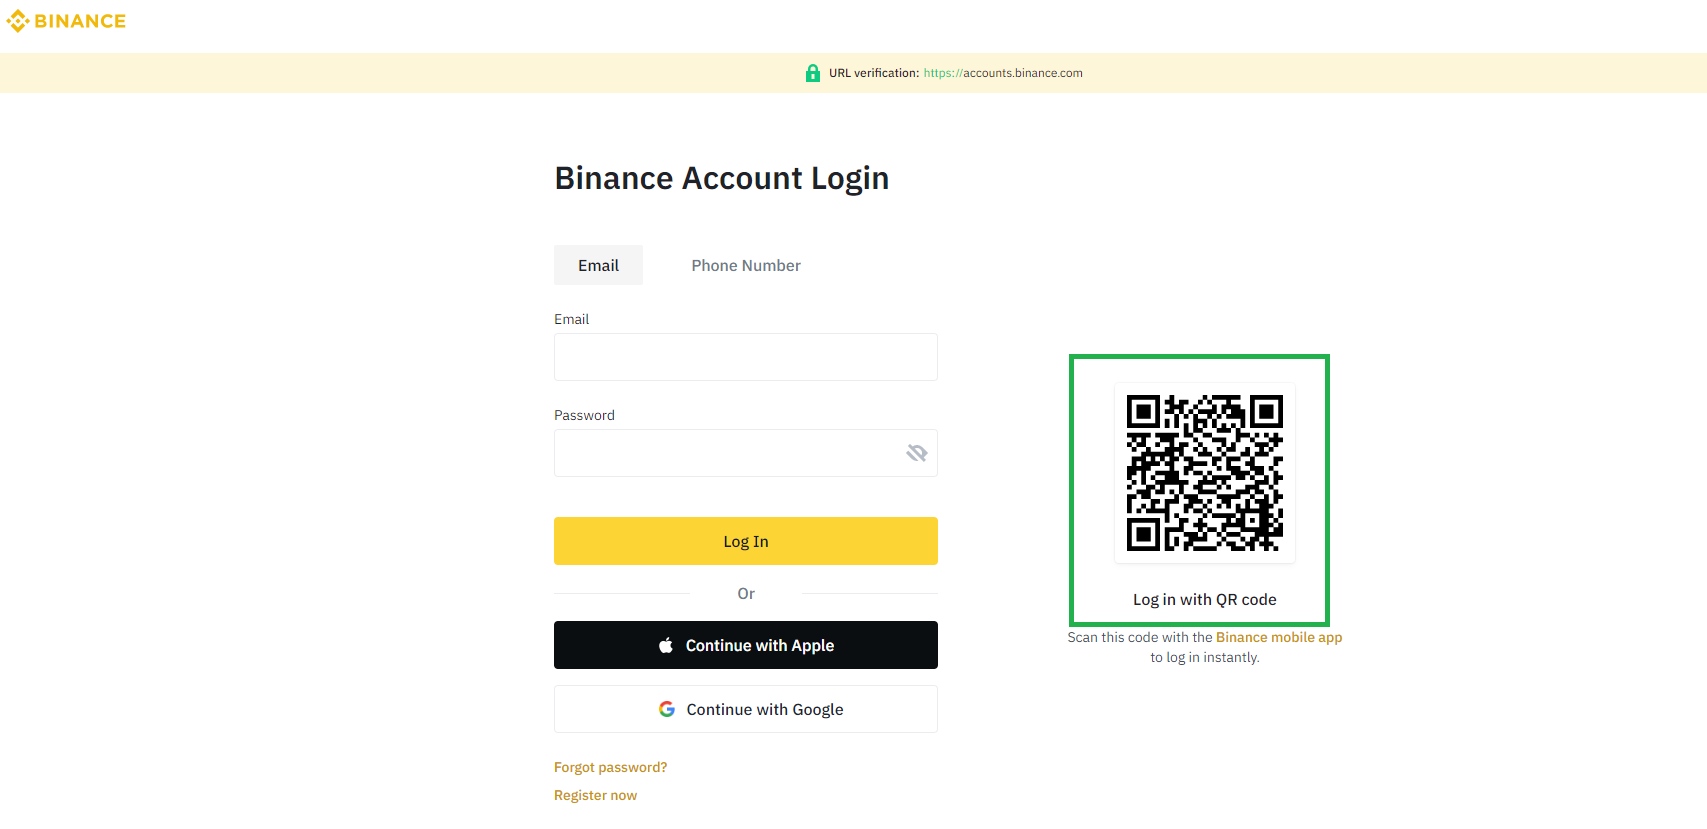Click the Binance logo icon
The image size is (1707, 829).
18,21
